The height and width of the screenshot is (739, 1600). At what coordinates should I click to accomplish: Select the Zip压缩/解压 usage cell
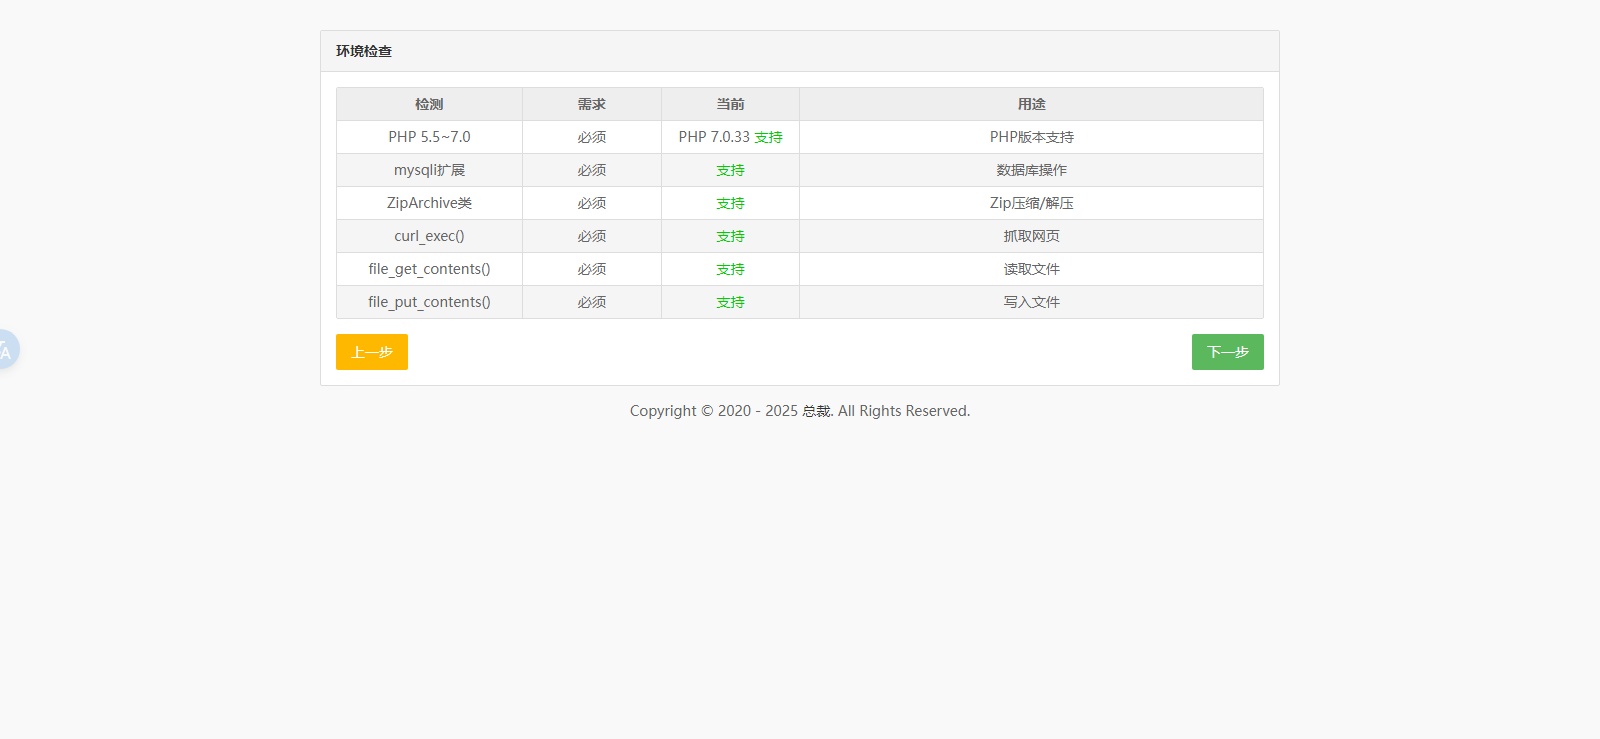coord(1031,203)
